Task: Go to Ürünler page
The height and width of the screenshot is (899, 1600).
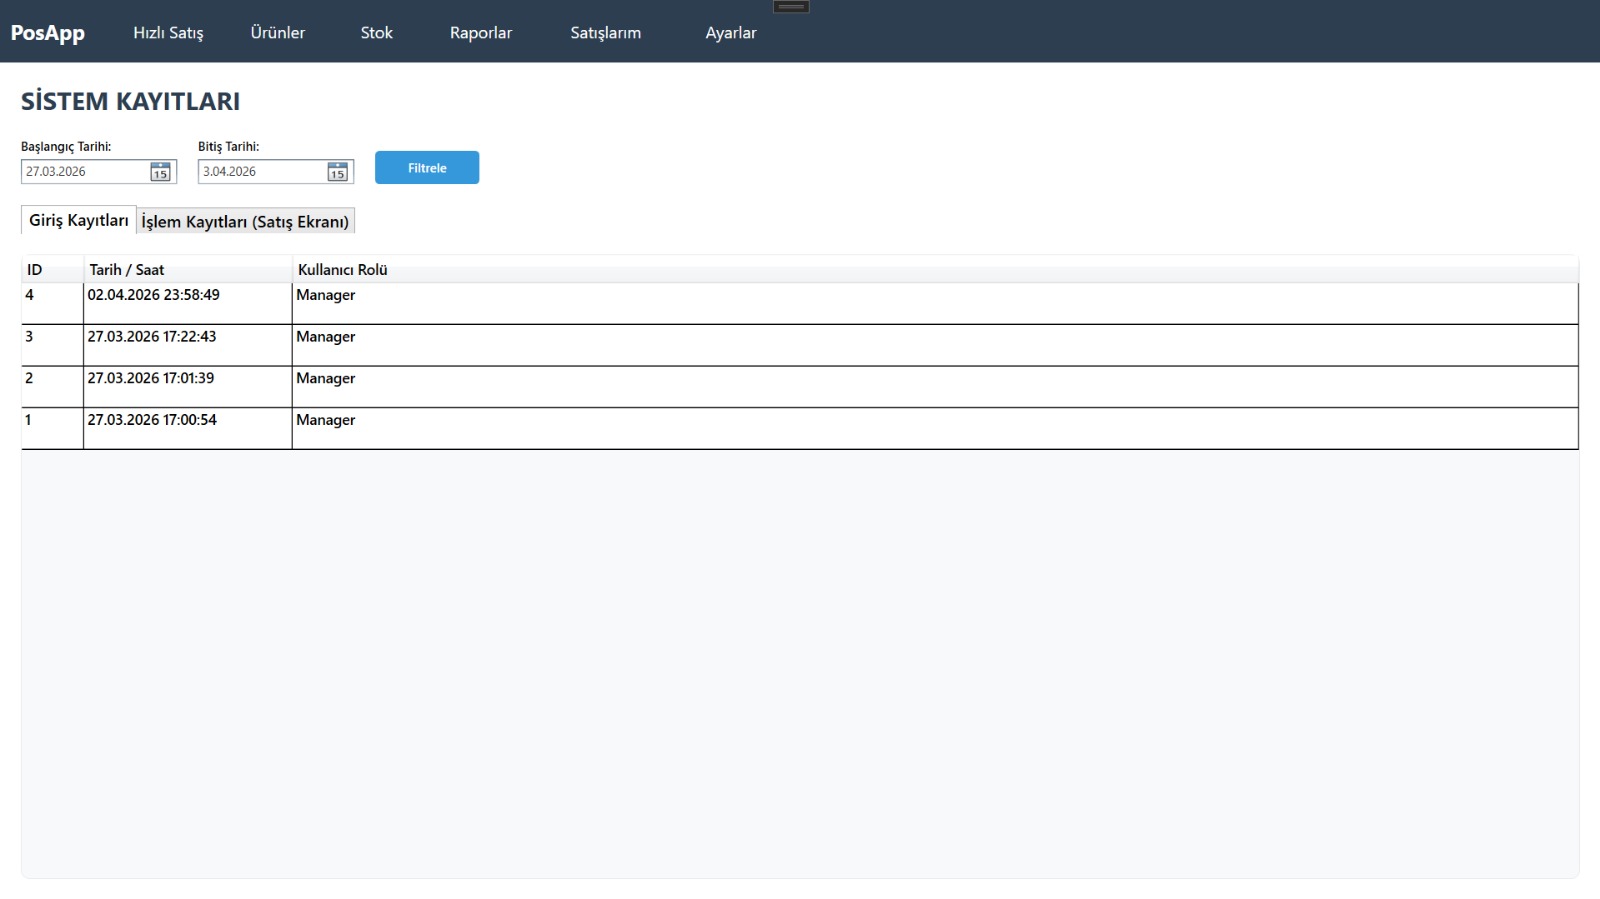Action: (278, 33)
